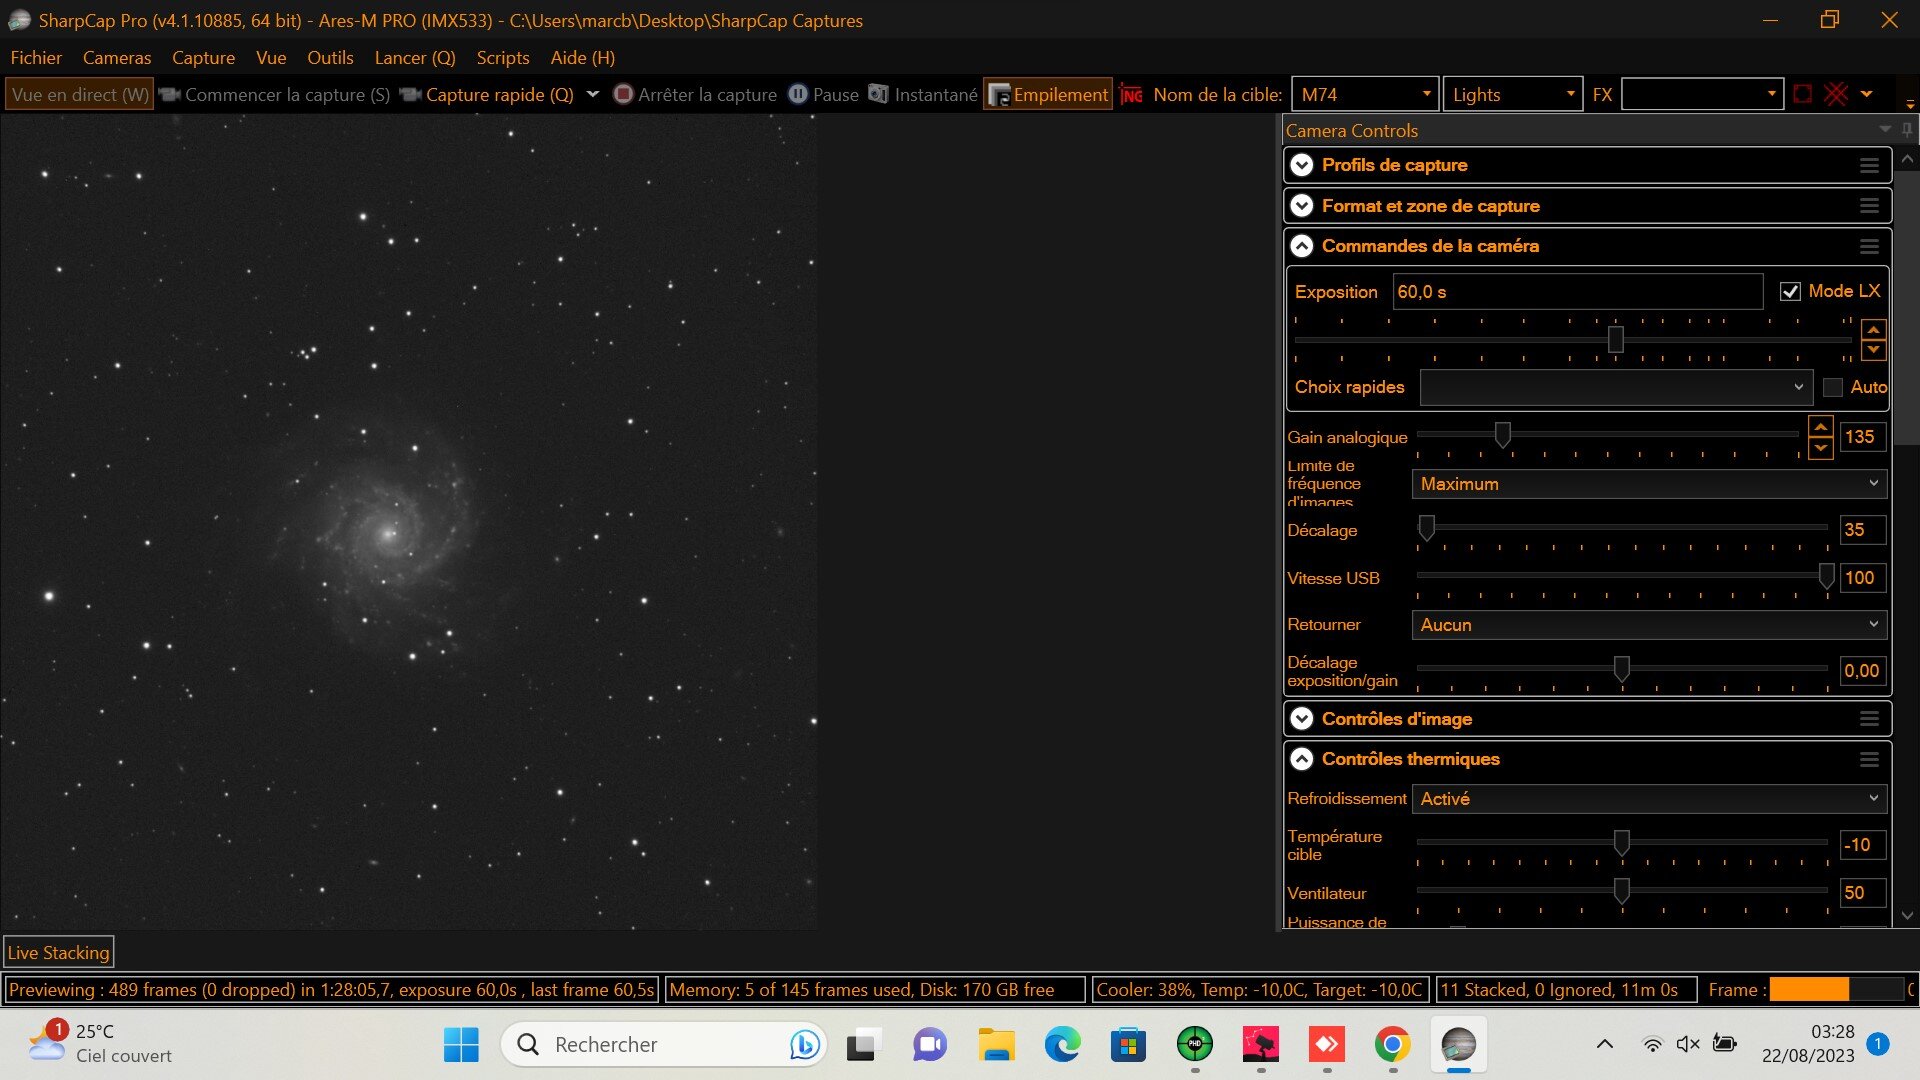The height and width of the screenshot is (1080, 1920).
Task: Click the exposure slider handle
Action: [1615, 339]
